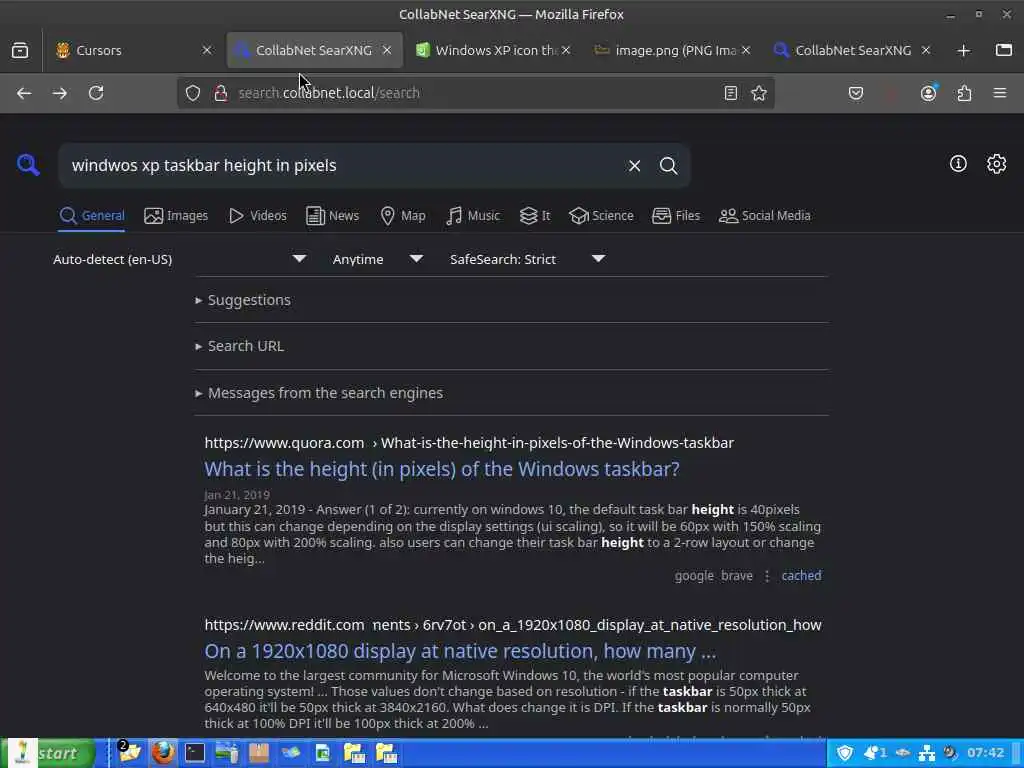Launch Firefox from the taskbar
This screenshot has width=1024, height=768.
163,753
